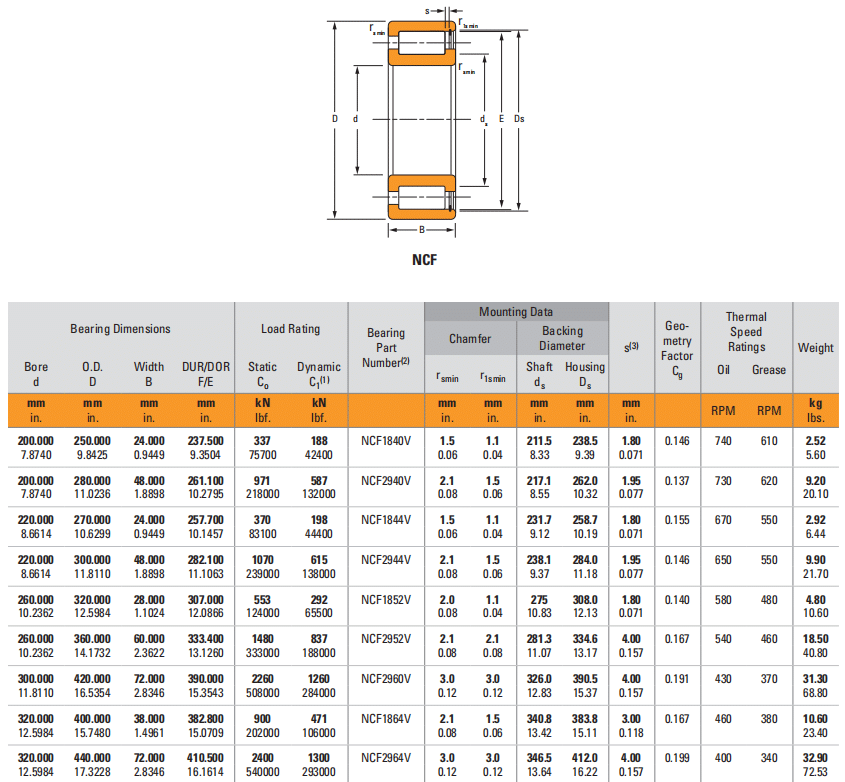Viewport: 845px width, 782px height.
Task: Open the NCF1844V bearing entry
Action: [386, 520]
